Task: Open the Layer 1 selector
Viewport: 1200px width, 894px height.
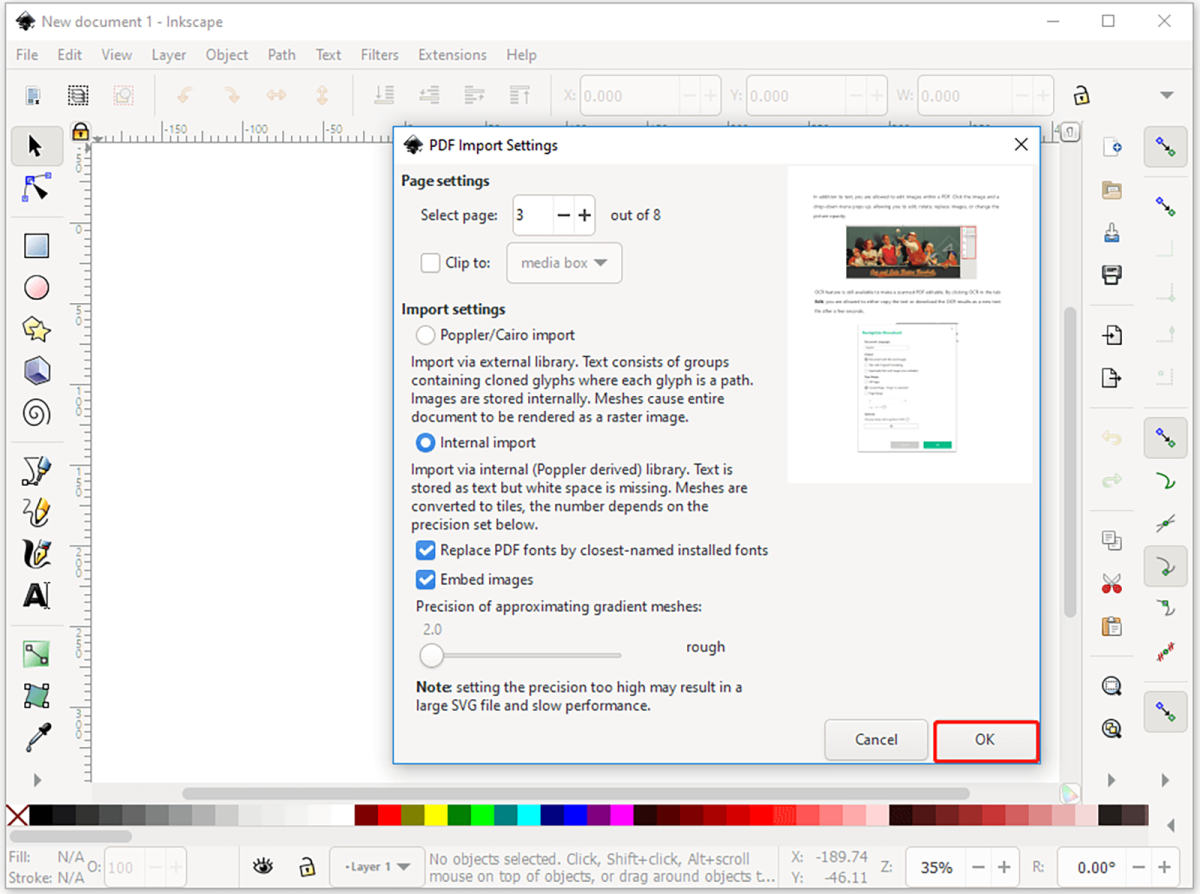Action: pos(377,866)
